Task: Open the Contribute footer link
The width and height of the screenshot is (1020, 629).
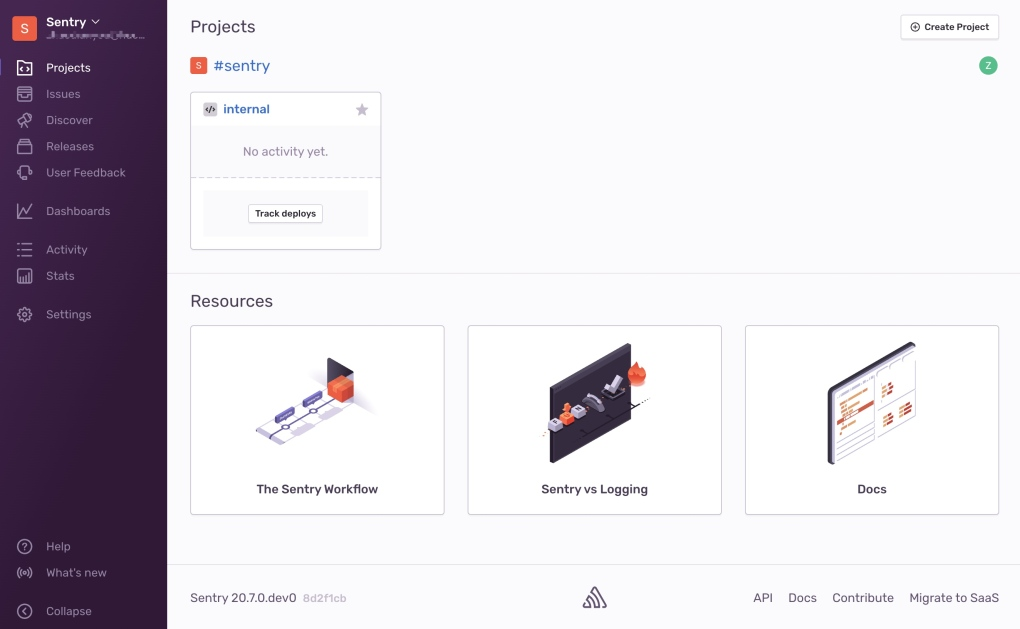Action: click(x=863, y=598)
